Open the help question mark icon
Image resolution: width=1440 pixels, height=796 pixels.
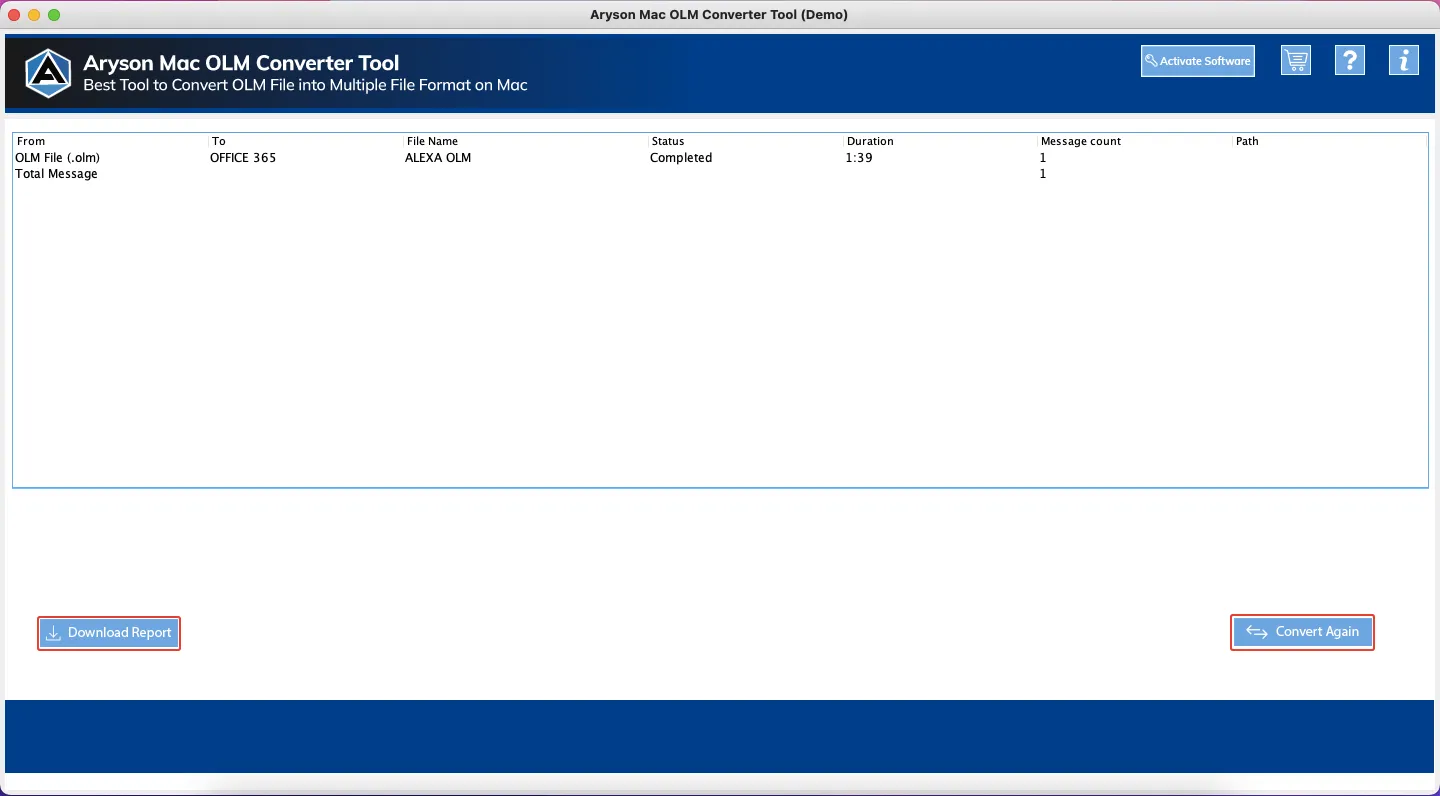point(1350,61)
